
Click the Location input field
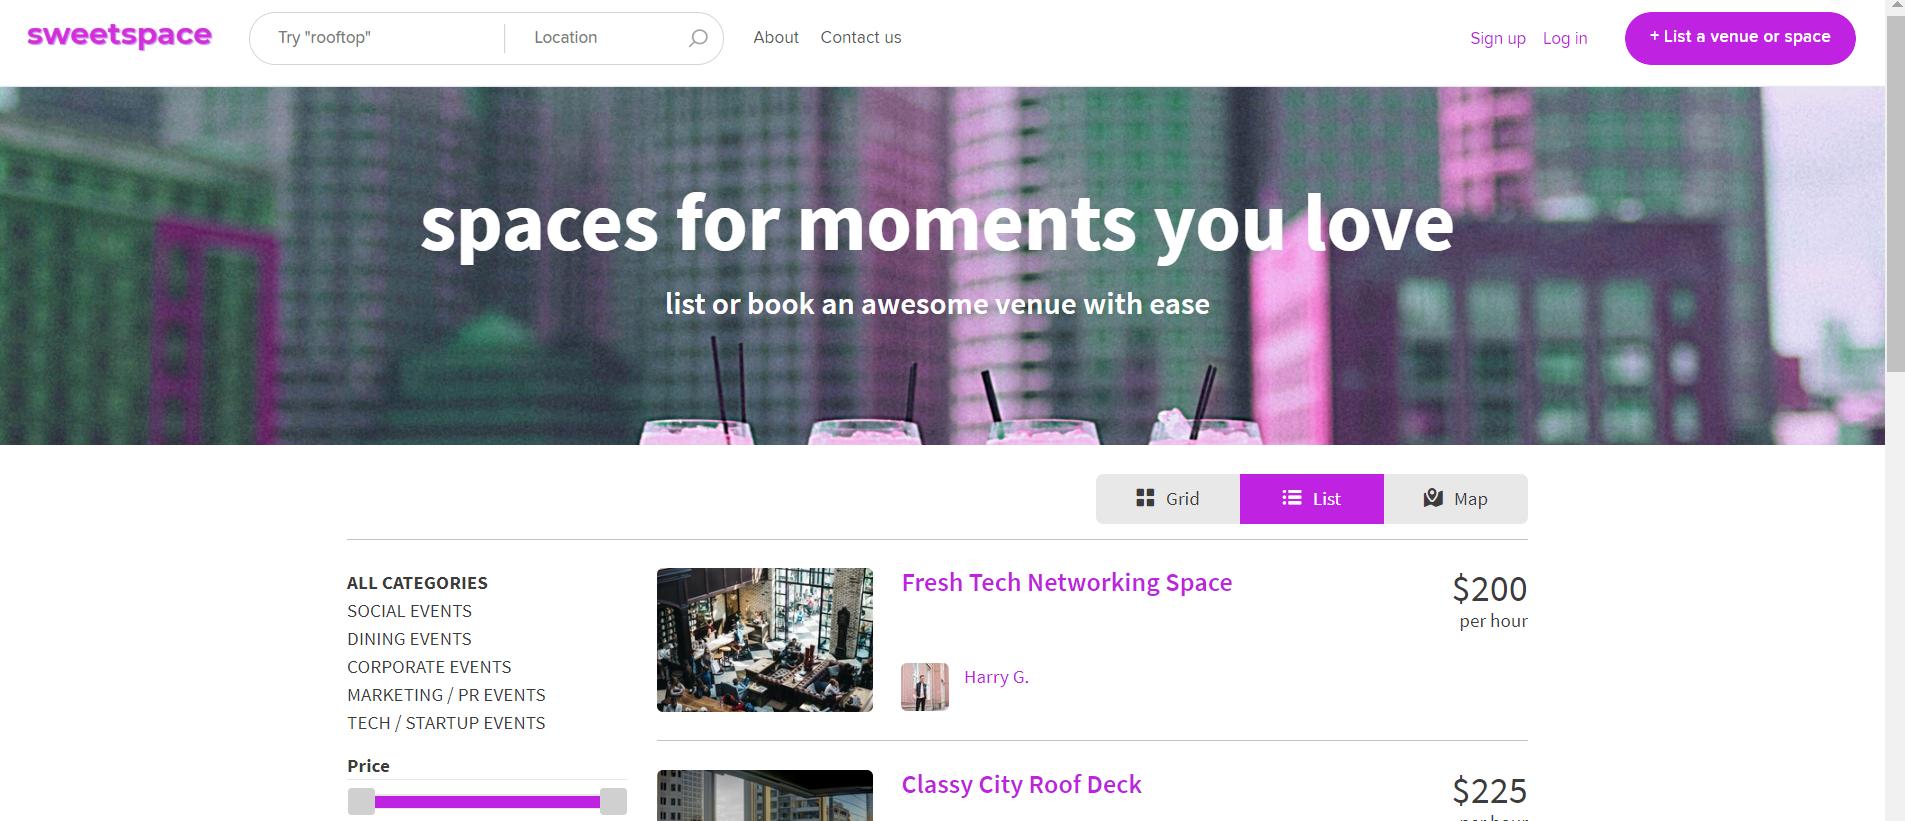click(x=603, y=38)
